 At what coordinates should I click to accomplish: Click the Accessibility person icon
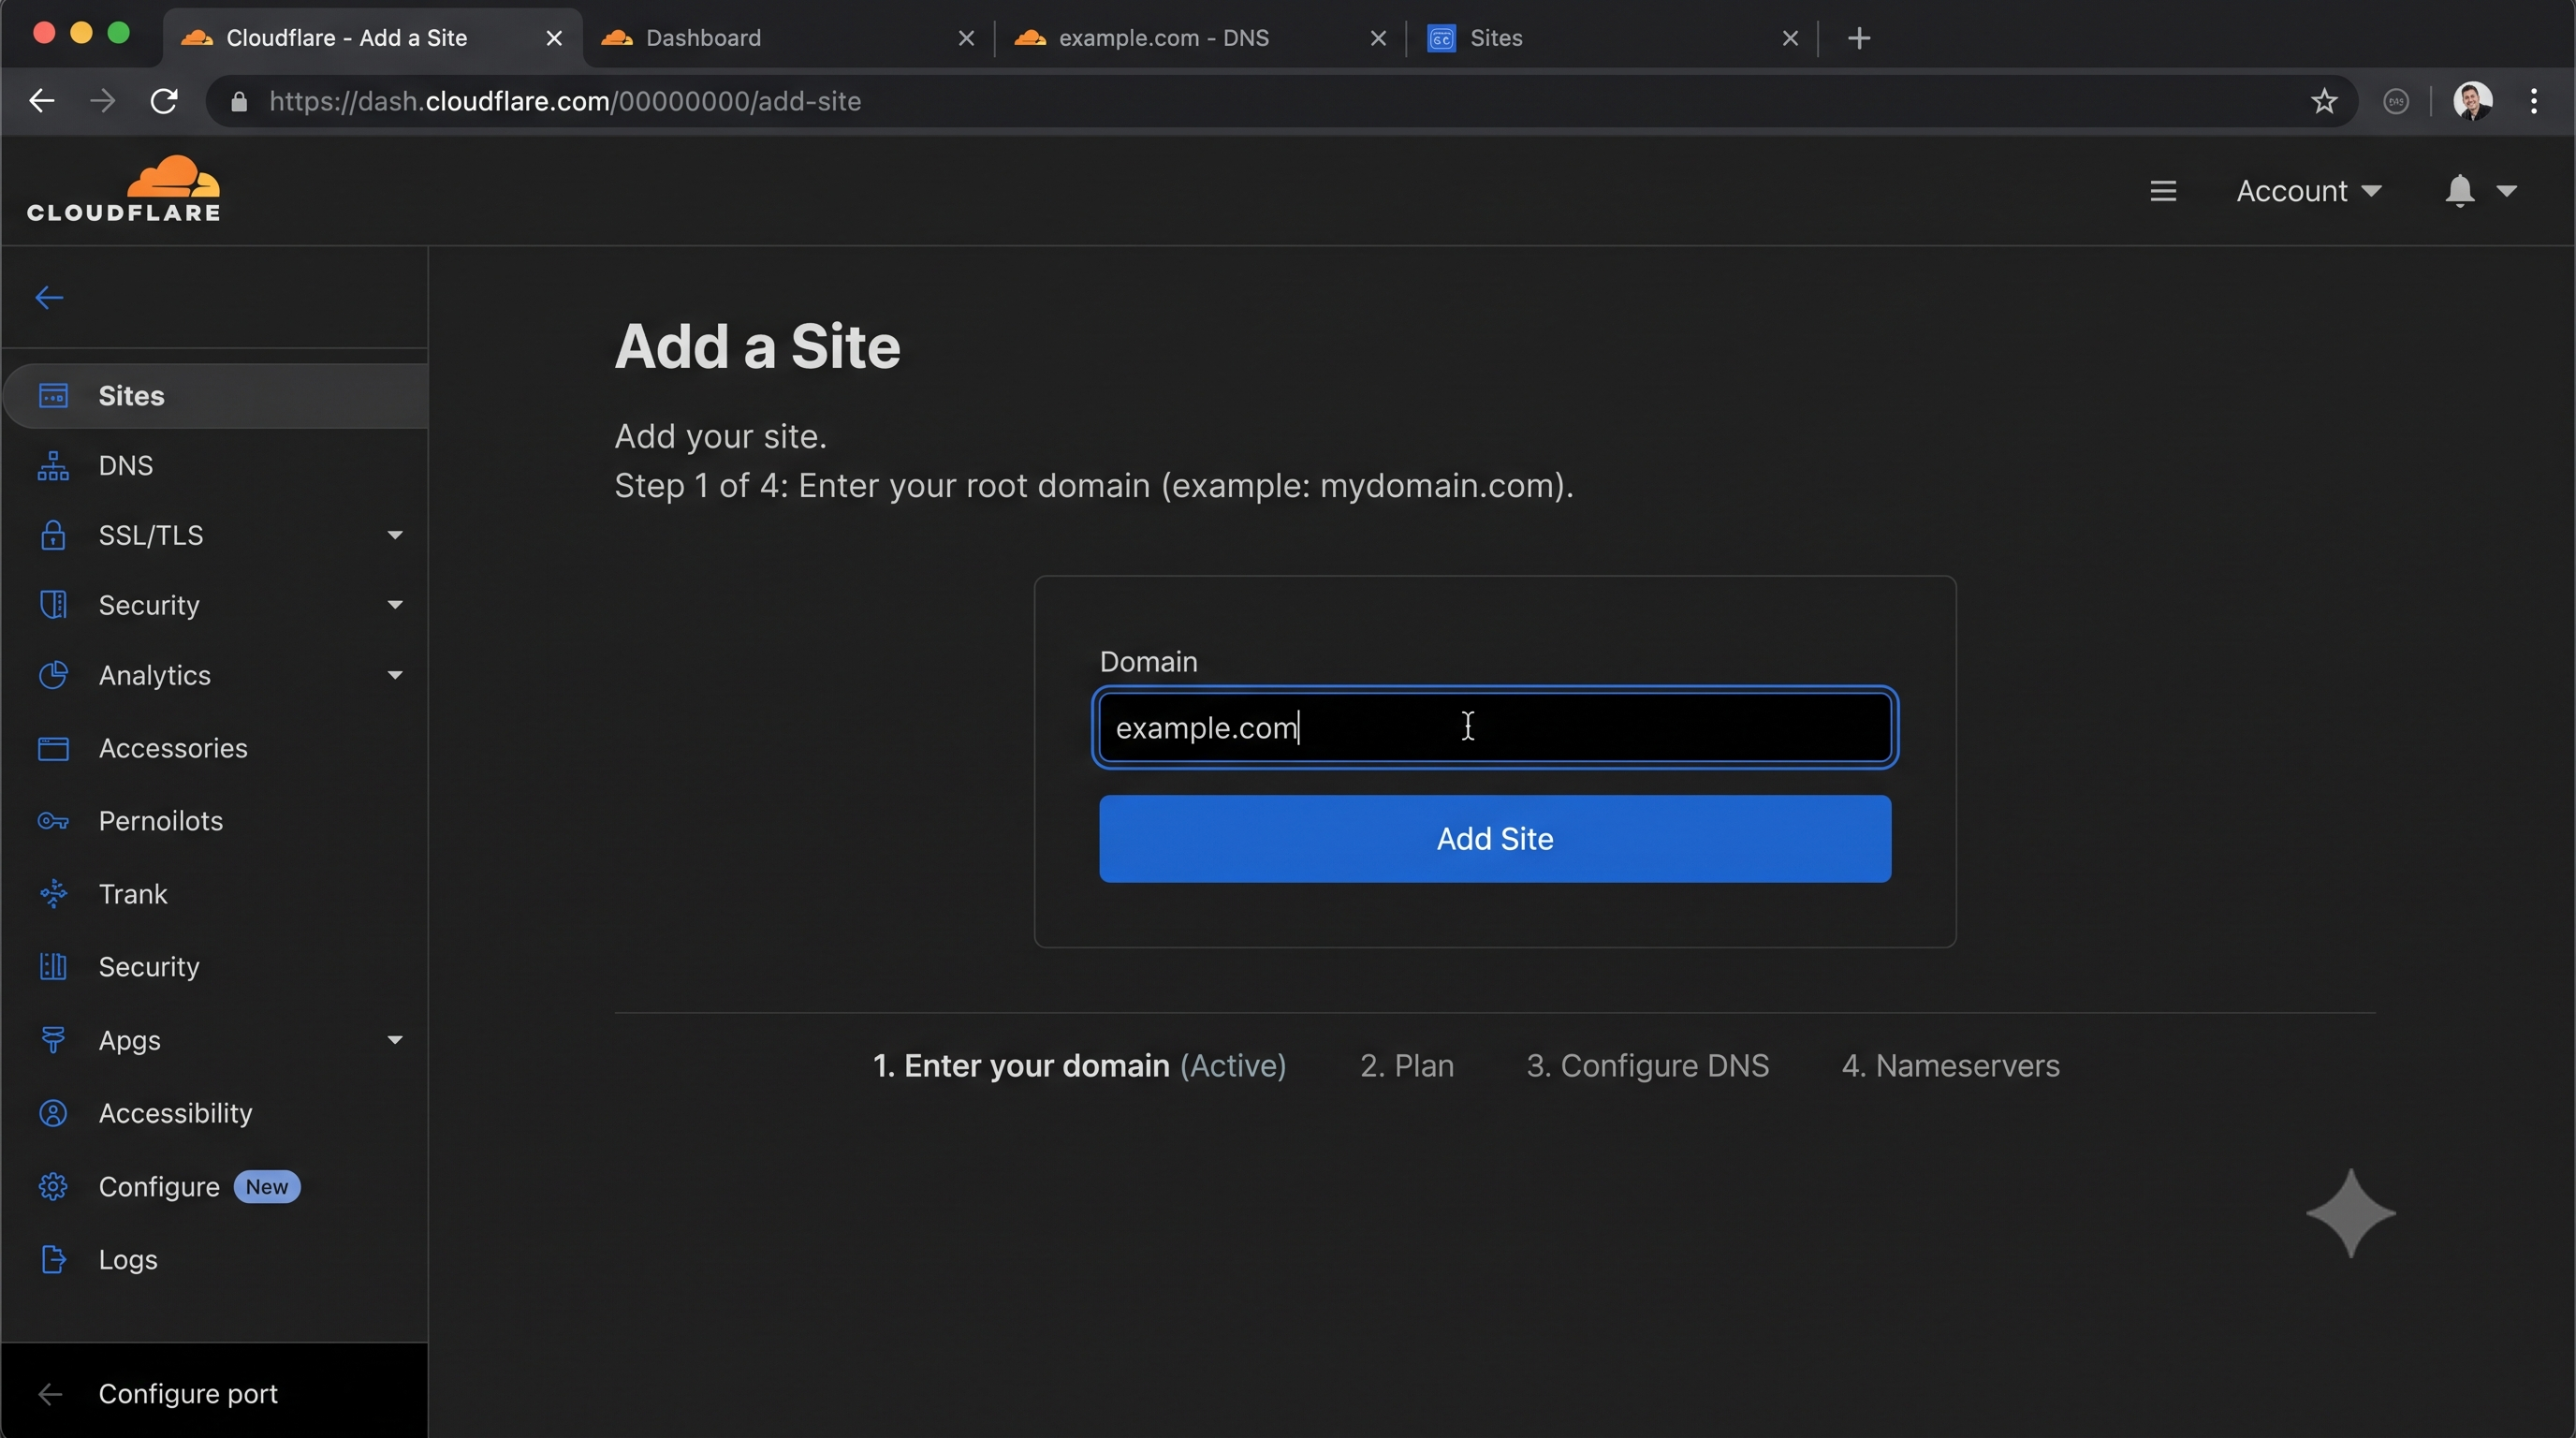point(53,1113)
